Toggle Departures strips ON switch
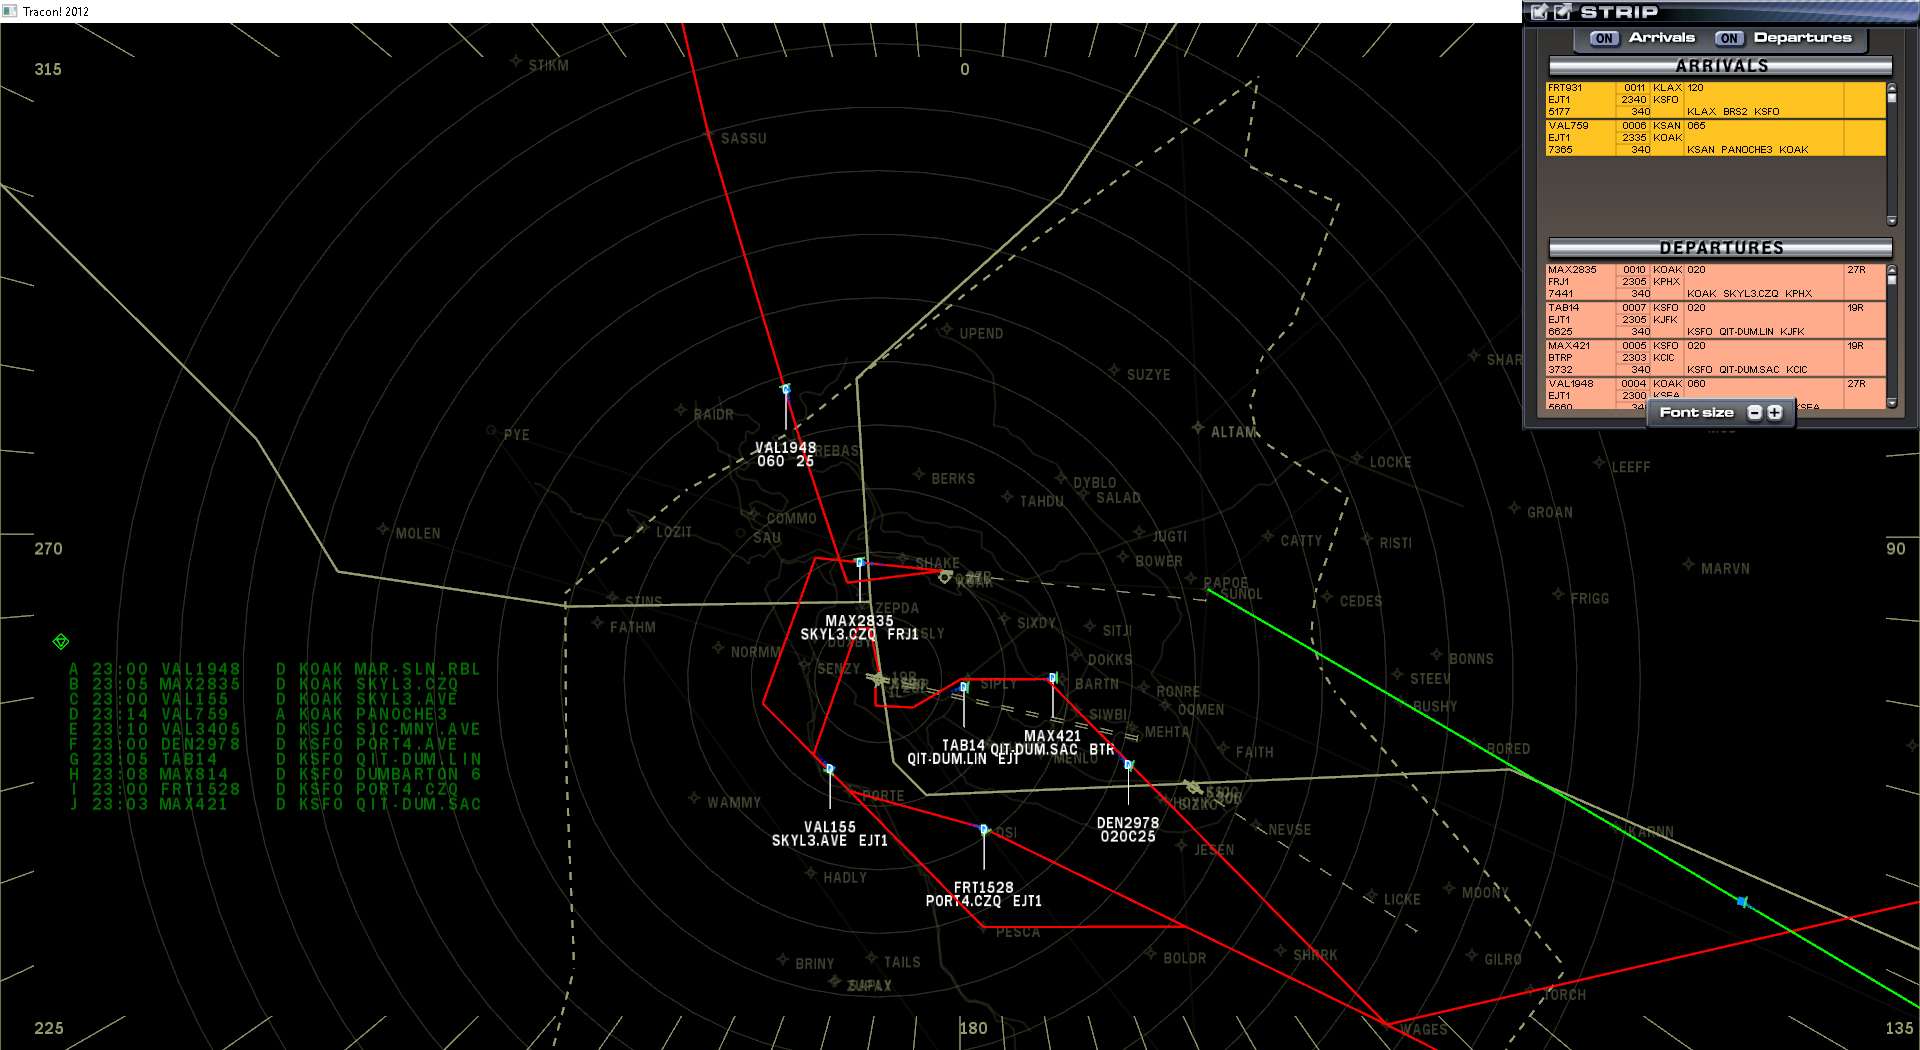Image resolution: width=1920 pixels, height=1050 pixels. 1729,38
